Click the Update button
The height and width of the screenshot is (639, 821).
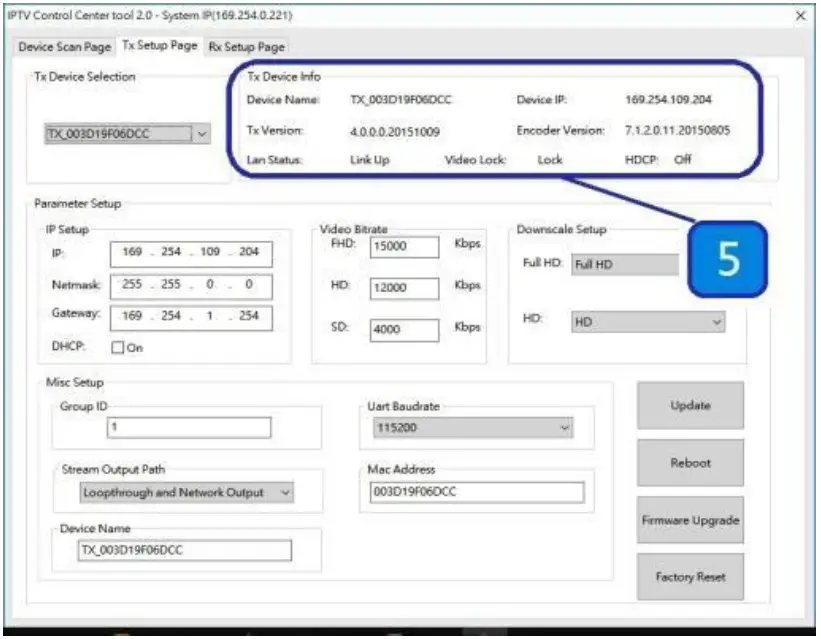690,405
